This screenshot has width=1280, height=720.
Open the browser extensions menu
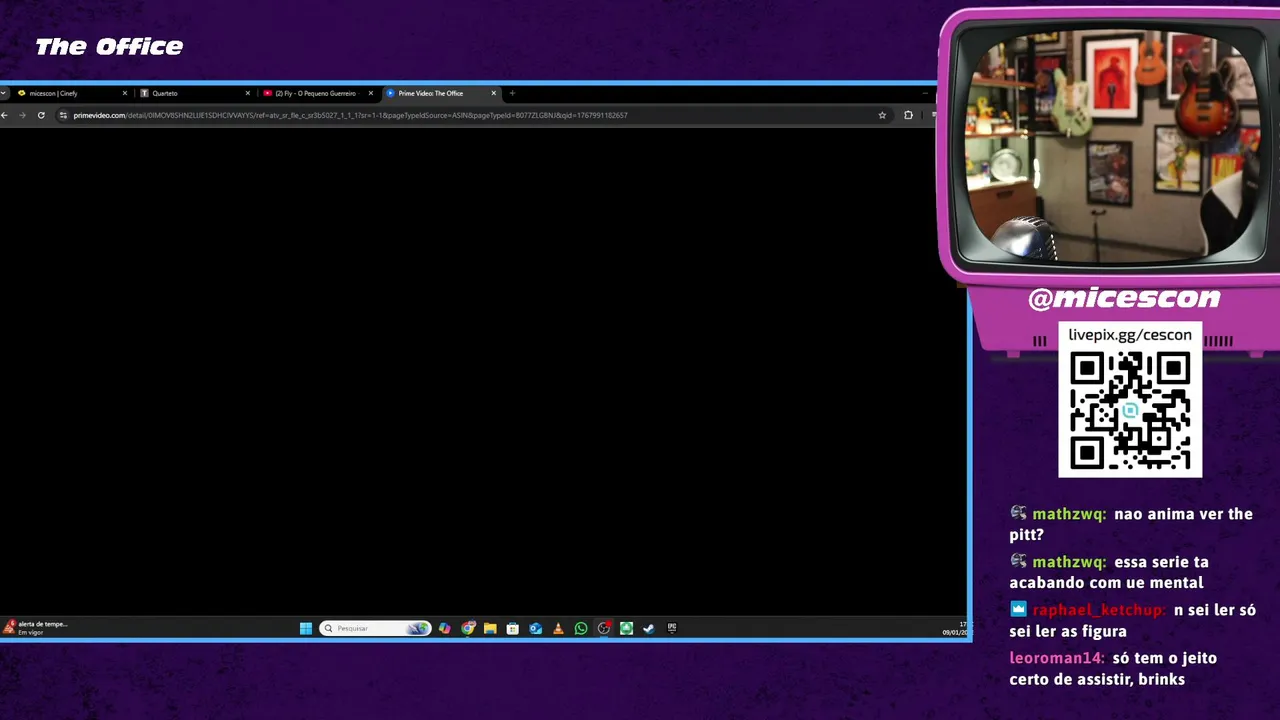[908, 115]
